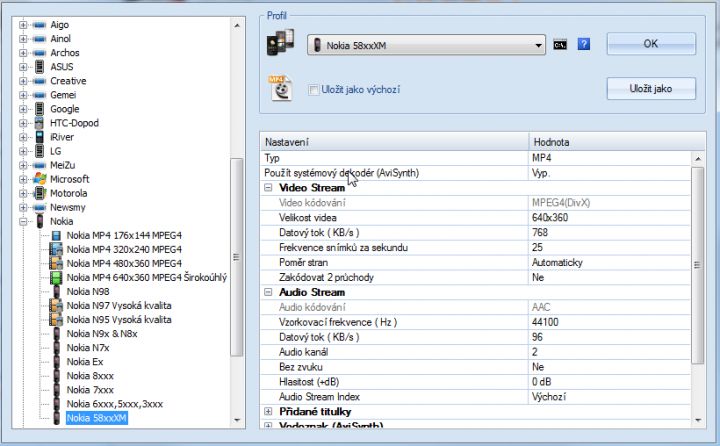The image size is (720, 446).
Task: Click the settings list scrollbar up arrow
Action: [x=698, y=159]
